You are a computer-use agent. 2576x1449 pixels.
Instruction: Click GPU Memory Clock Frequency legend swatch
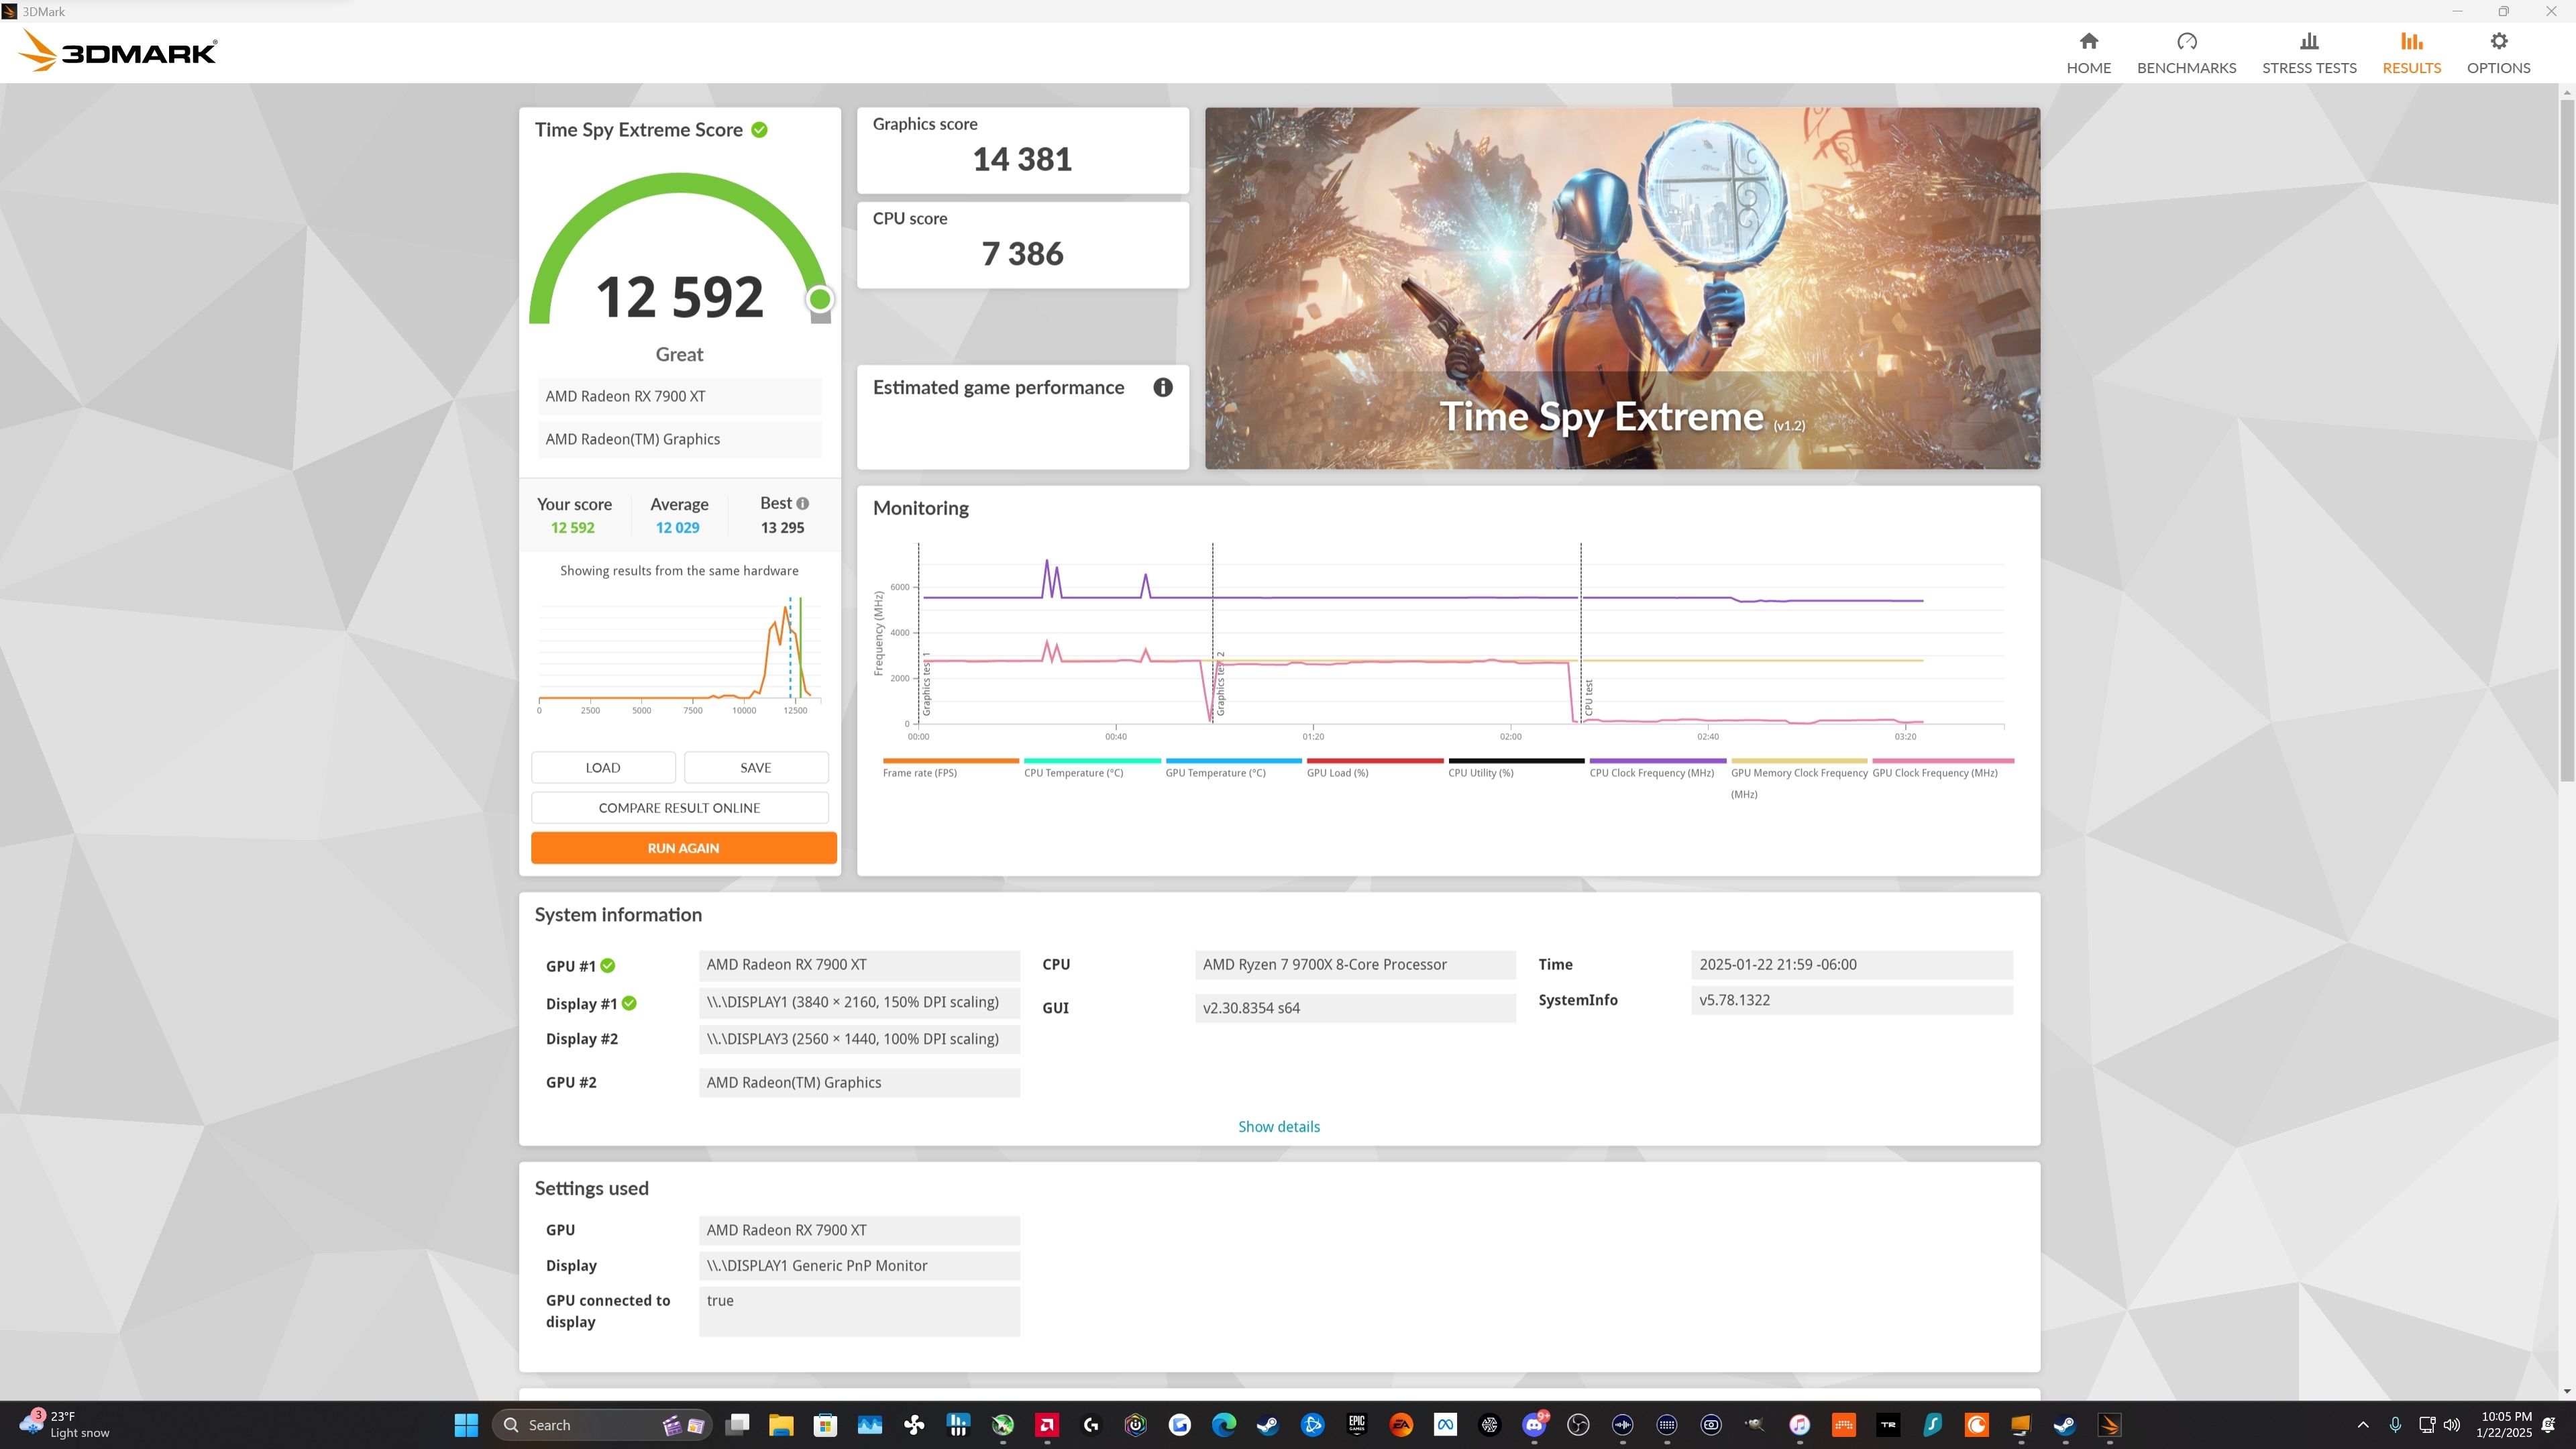1798,761
